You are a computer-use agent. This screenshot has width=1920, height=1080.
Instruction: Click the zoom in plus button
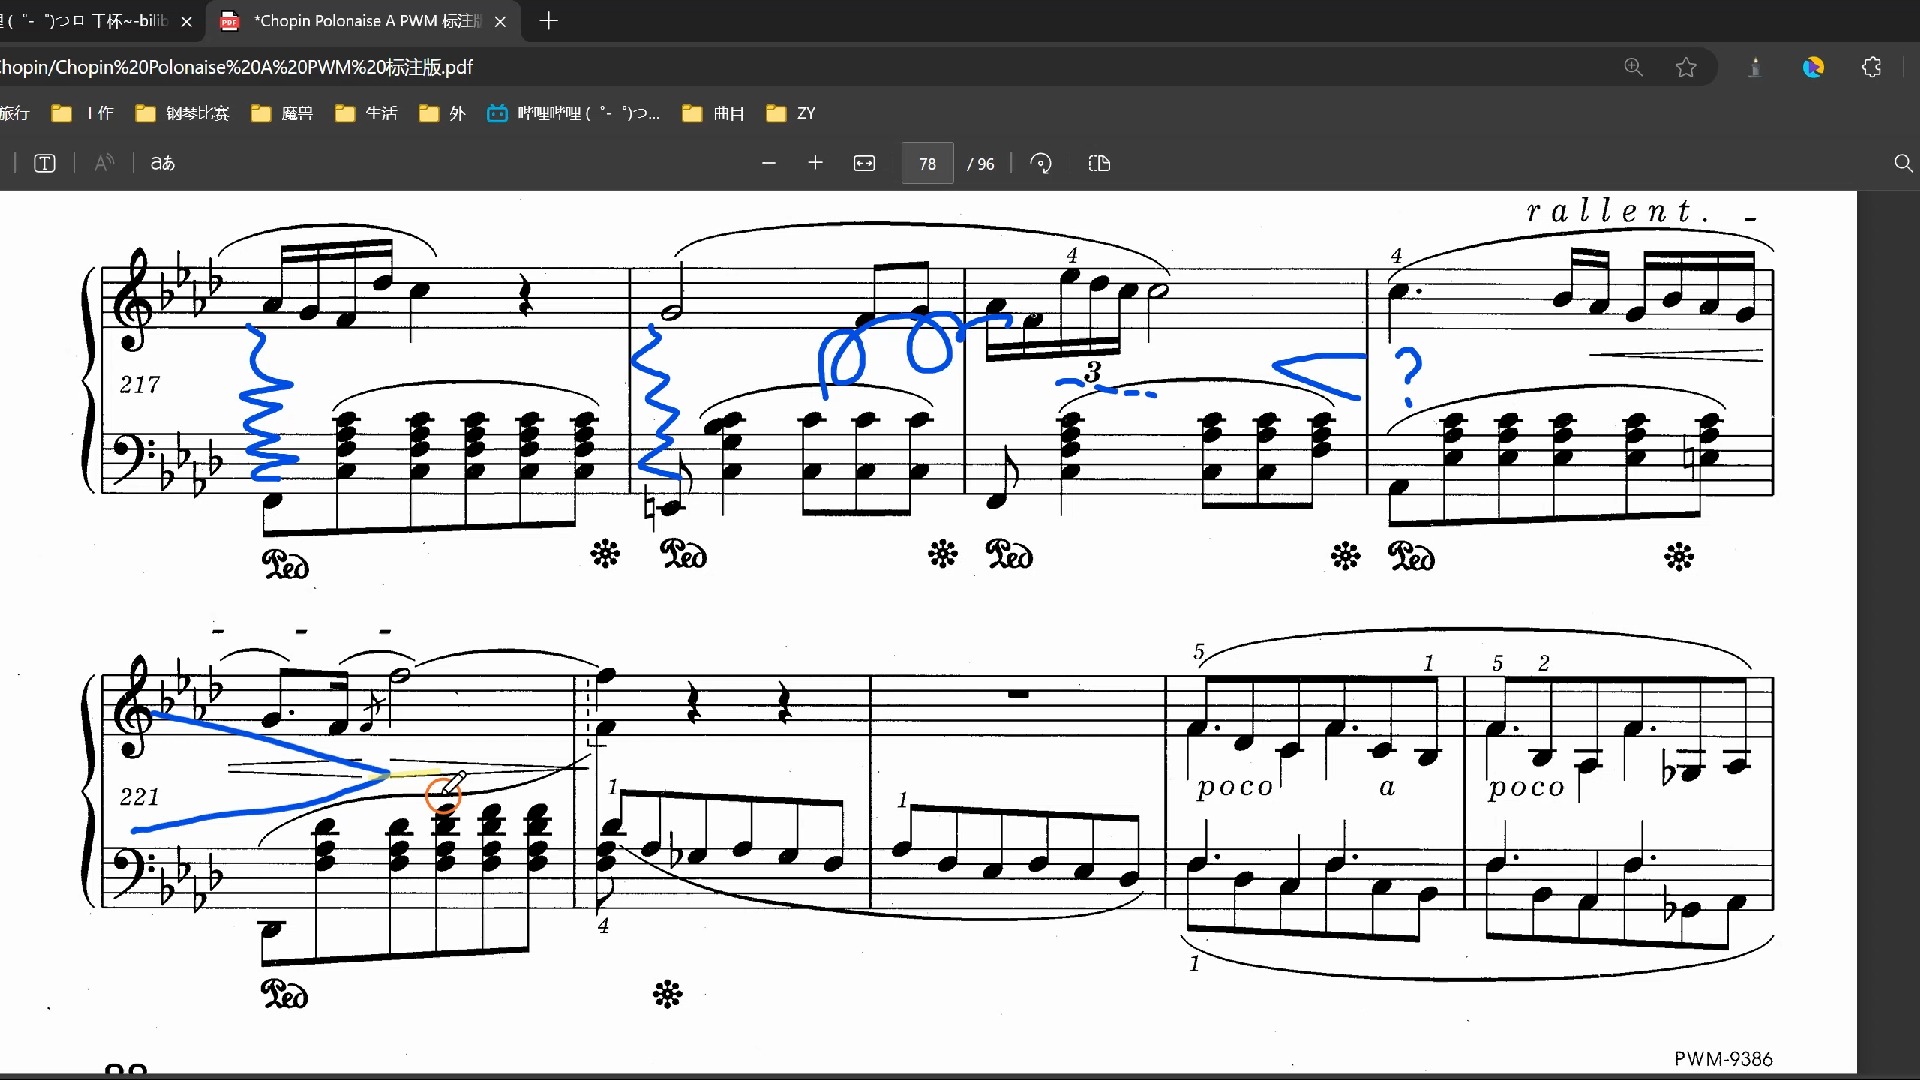point(815,163)
